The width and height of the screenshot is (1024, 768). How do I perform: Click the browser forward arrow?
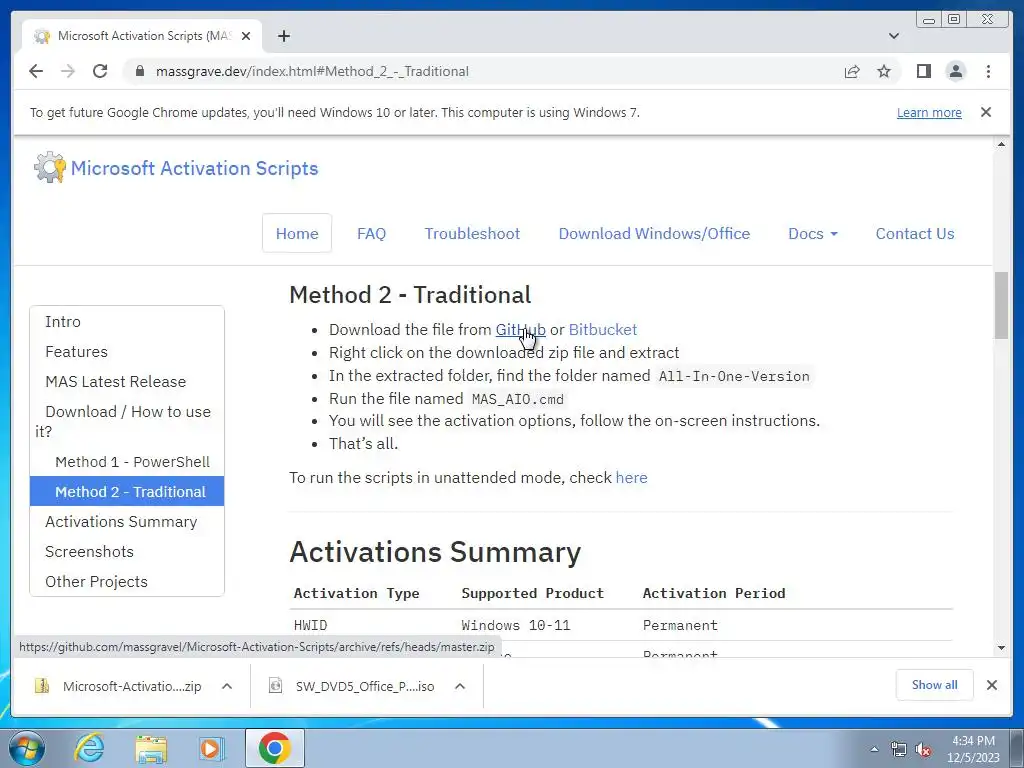[x=68, y=71]
